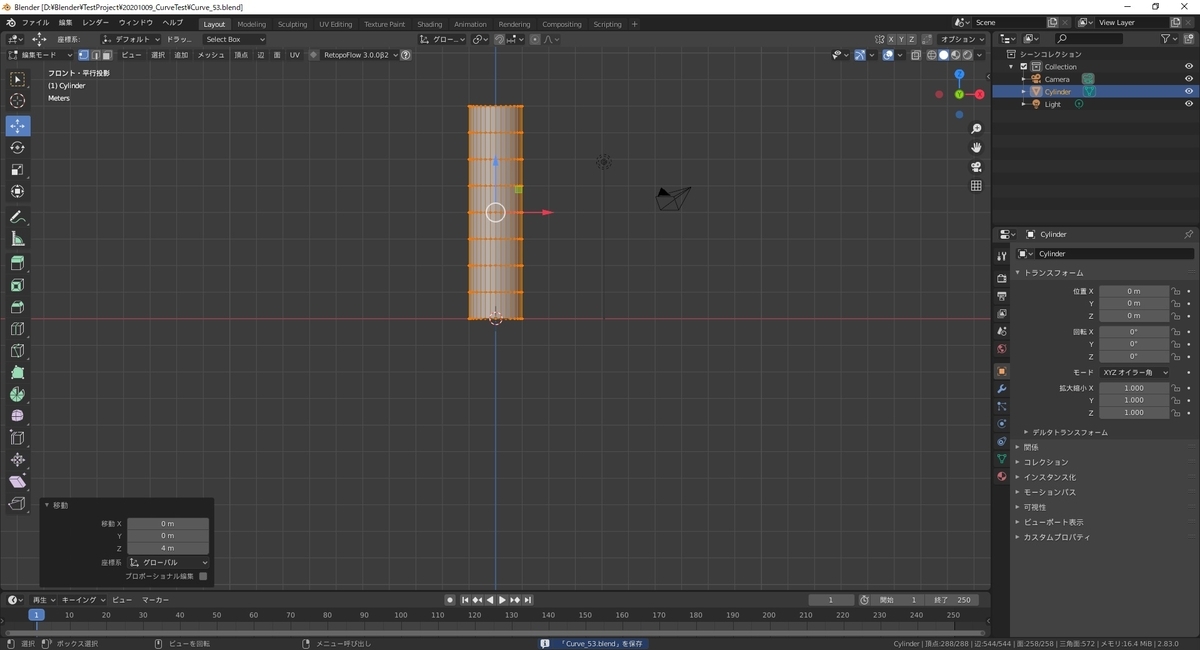Toggle camera view in viewport
The height and width of the screenshot is (650, 1200).
point(976,167)
